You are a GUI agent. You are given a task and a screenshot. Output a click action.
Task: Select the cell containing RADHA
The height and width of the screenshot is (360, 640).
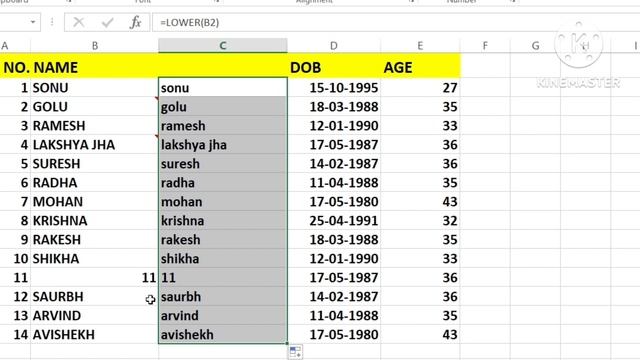[95, 182]
